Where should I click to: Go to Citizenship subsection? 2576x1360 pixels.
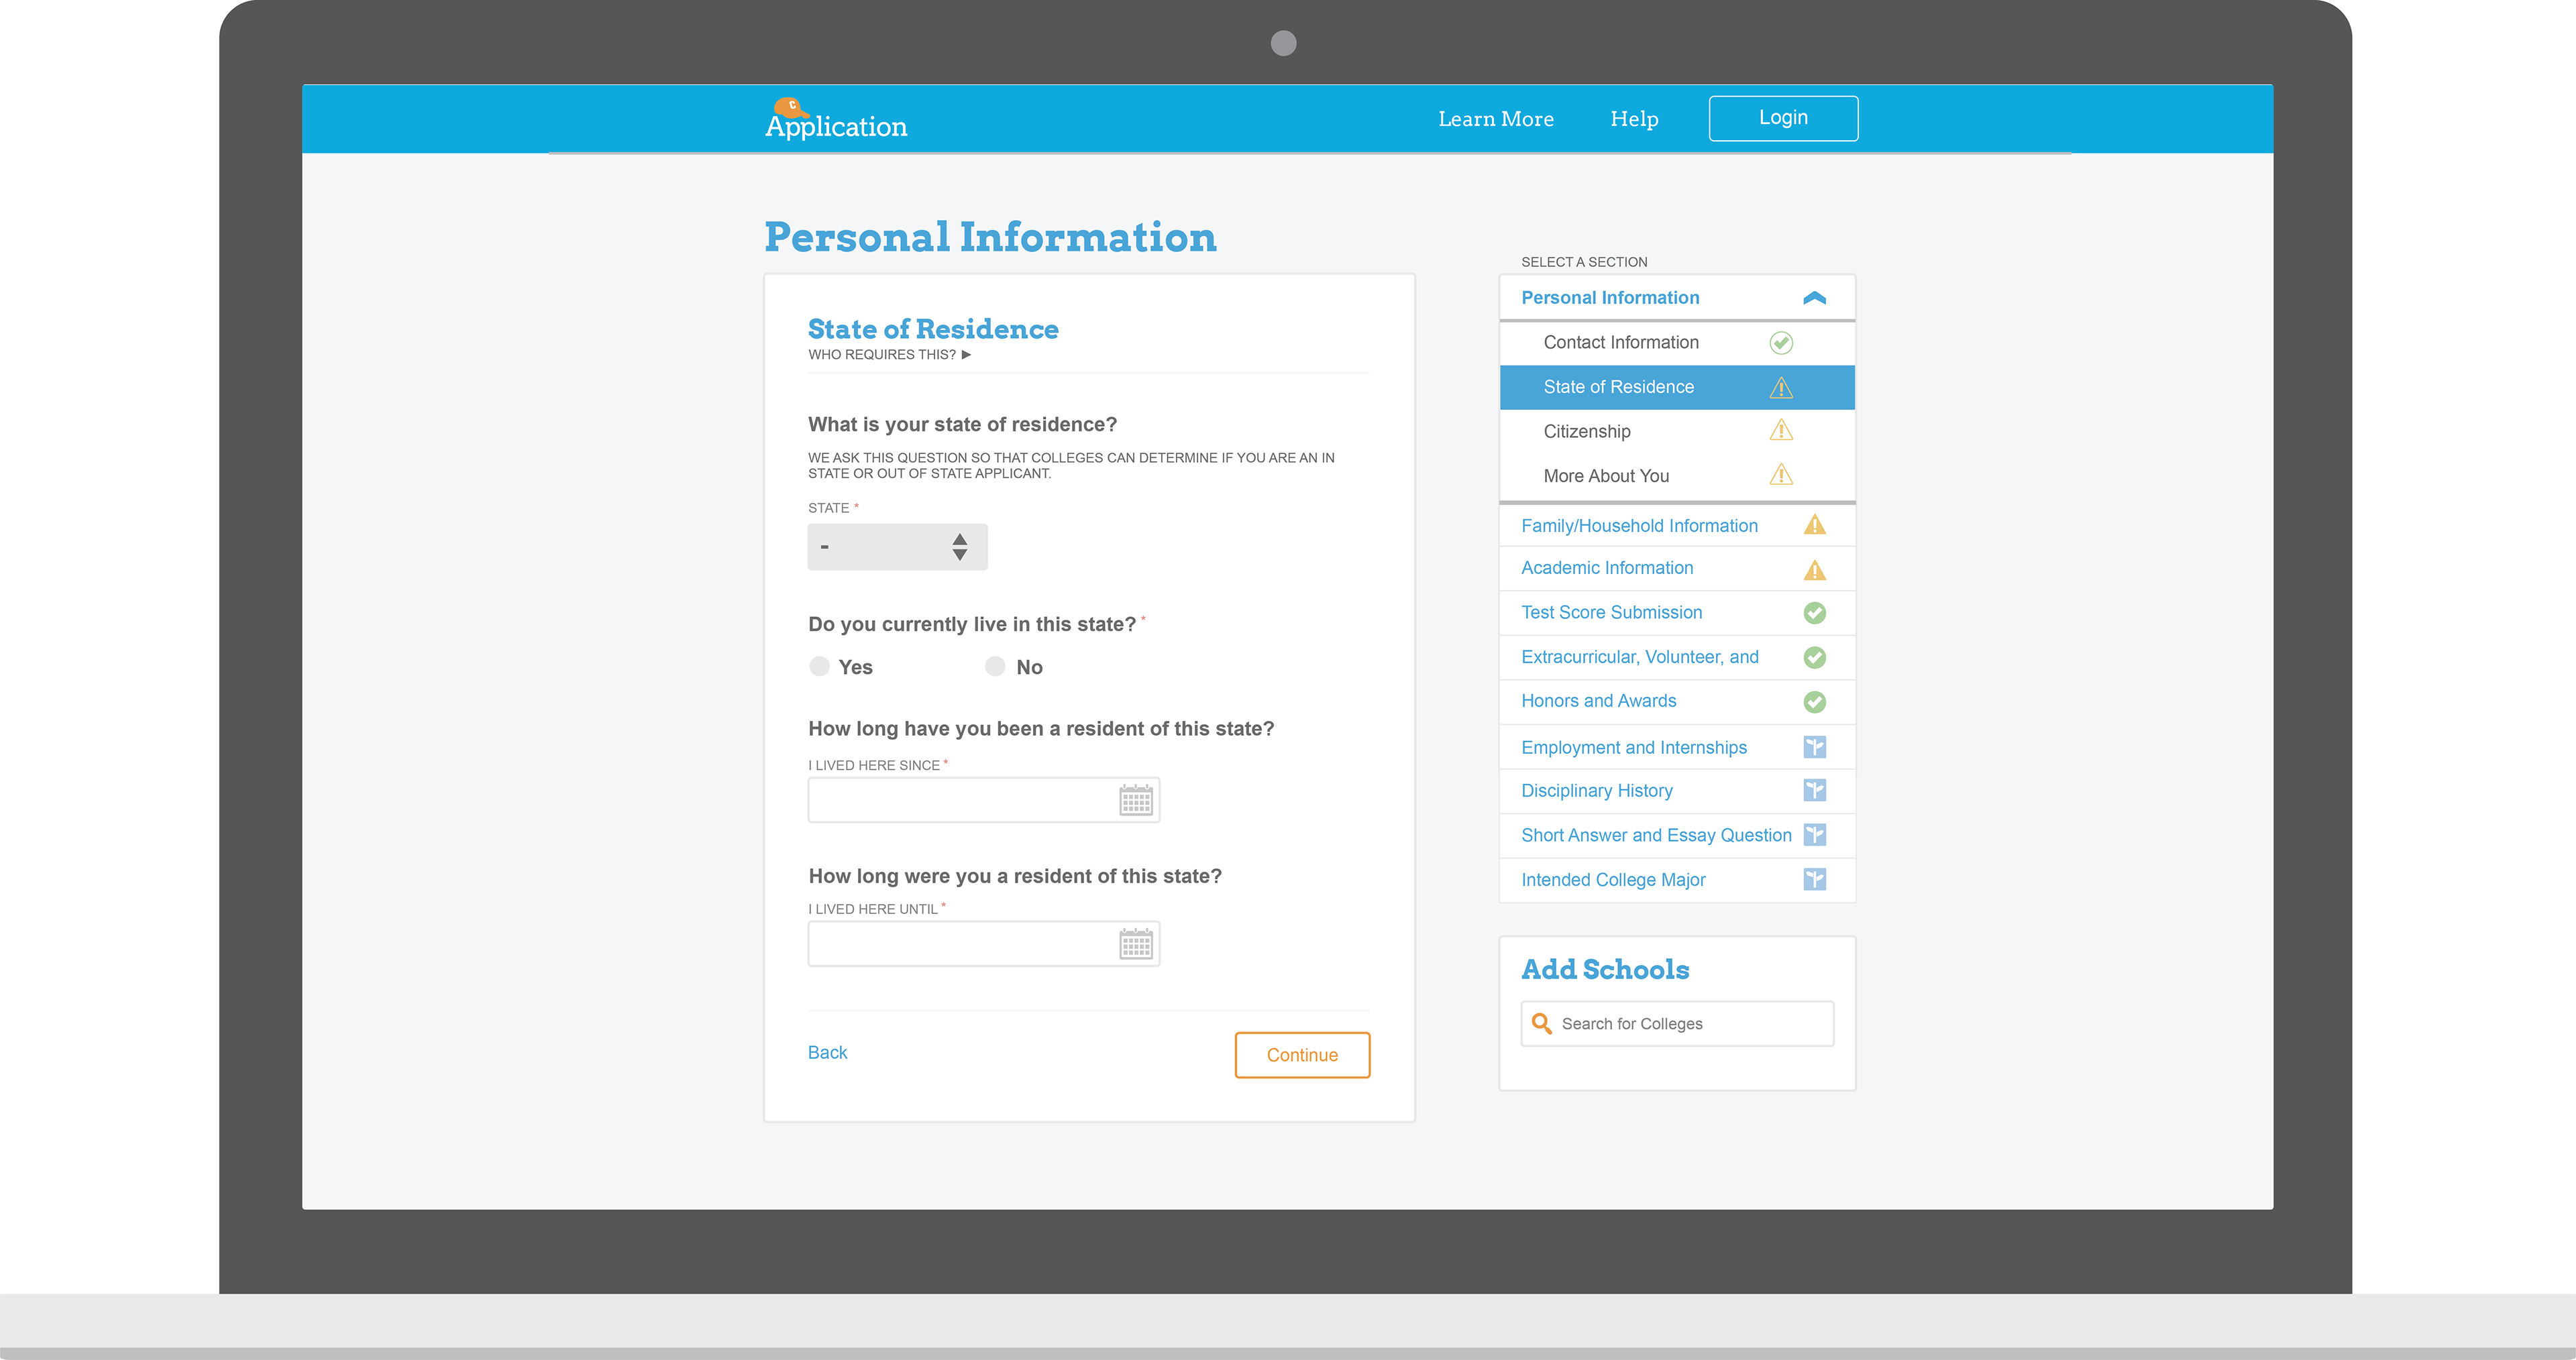pos(1677,431)
